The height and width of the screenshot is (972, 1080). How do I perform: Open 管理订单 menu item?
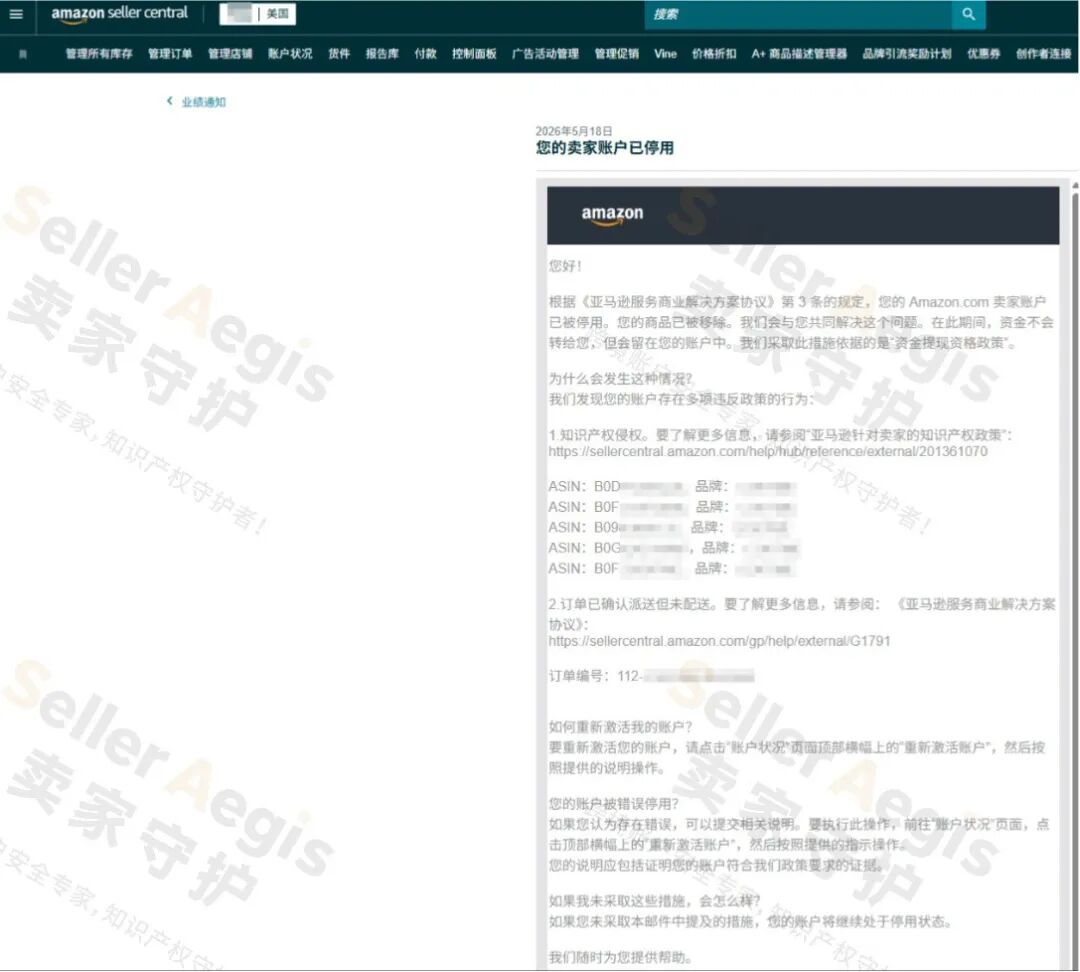170,54
